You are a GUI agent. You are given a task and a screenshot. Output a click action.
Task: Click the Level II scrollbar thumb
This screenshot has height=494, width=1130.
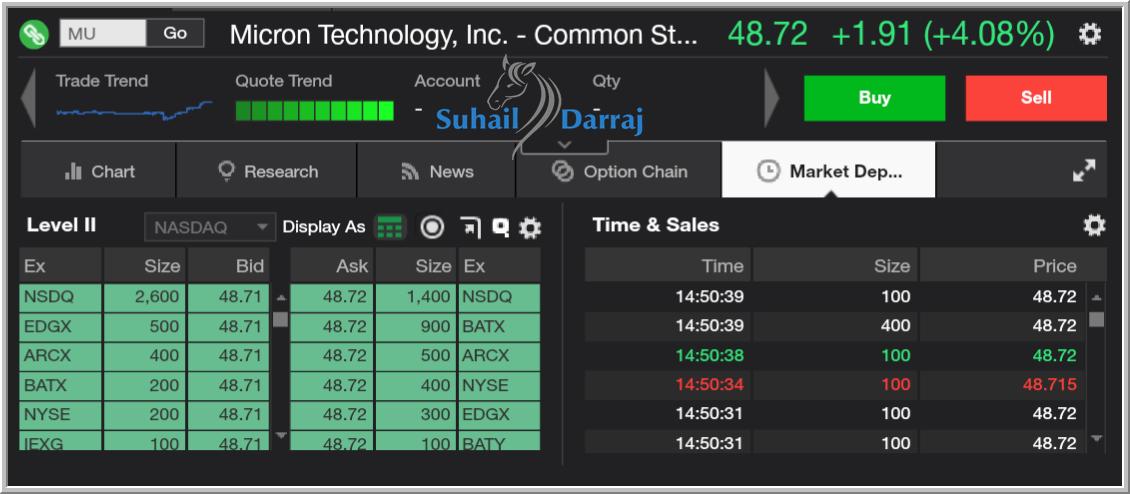[280, 319]
